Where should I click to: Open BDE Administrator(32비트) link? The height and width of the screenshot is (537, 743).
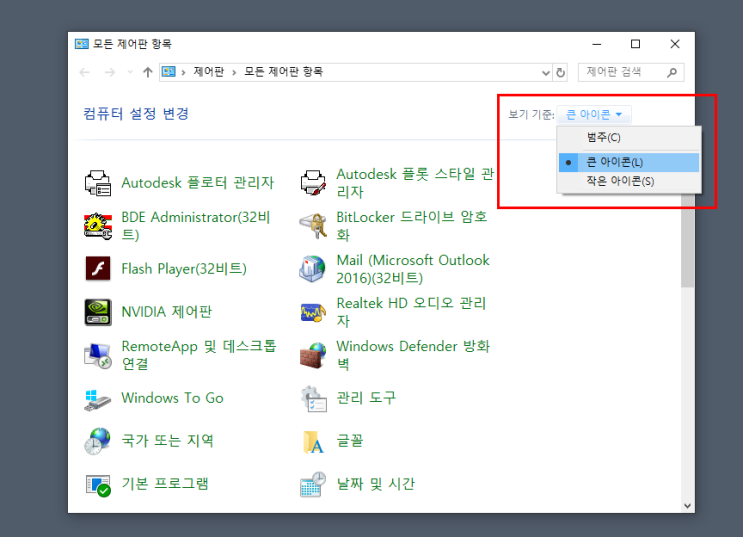[196, 226]
